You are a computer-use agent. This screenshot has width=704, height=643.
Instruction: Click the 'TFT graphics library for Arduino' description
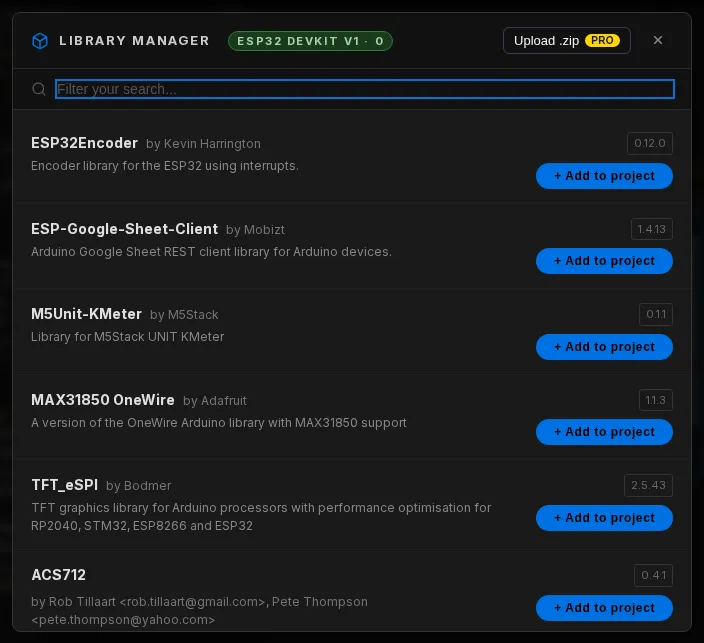click(x=261, y=517)
